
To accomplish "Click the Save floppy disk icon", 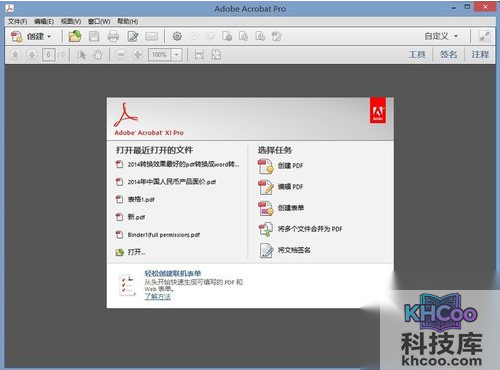I will tap(94, 36).
